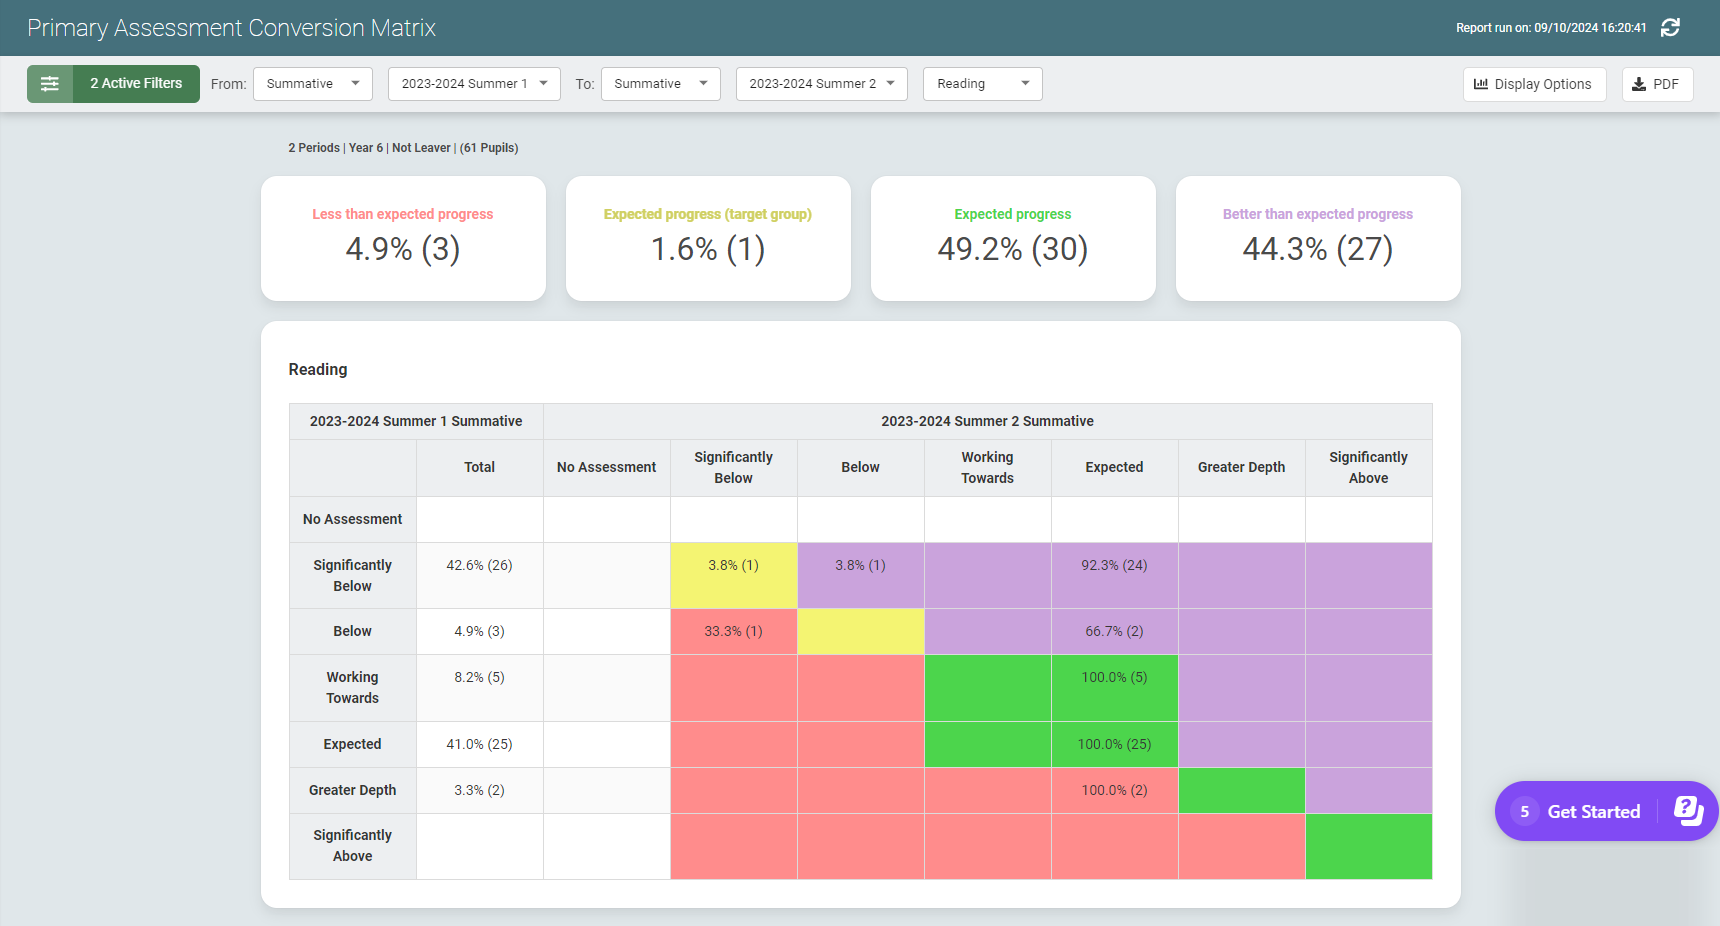
Task: Click the refresh report icon
Action: 1671,27
